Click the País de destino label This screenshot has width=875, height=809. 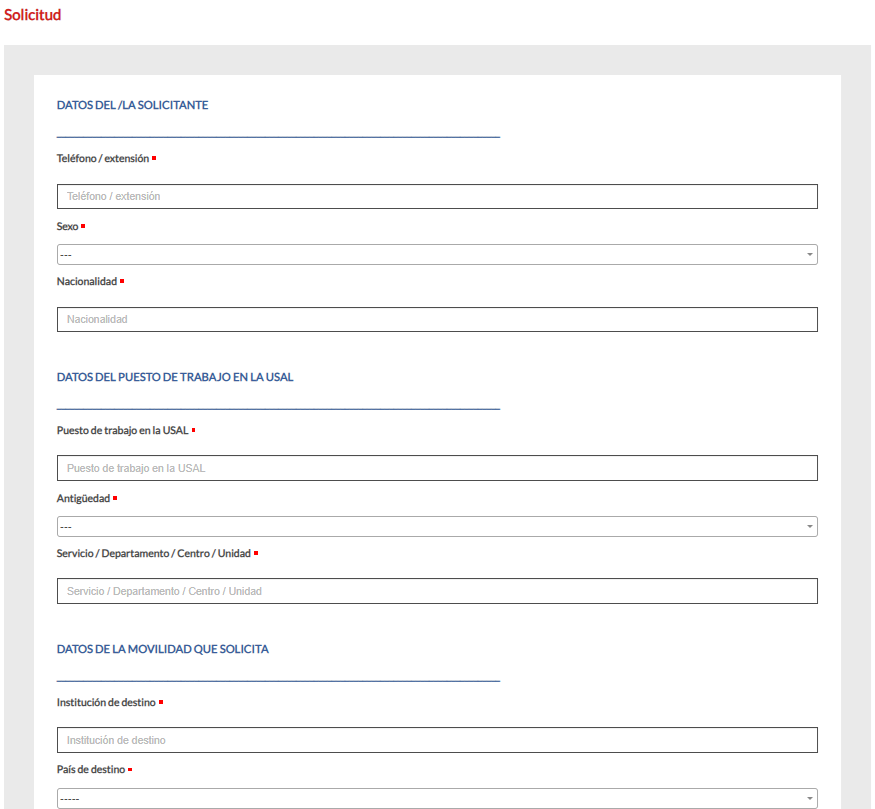click(x=91, y=770)
